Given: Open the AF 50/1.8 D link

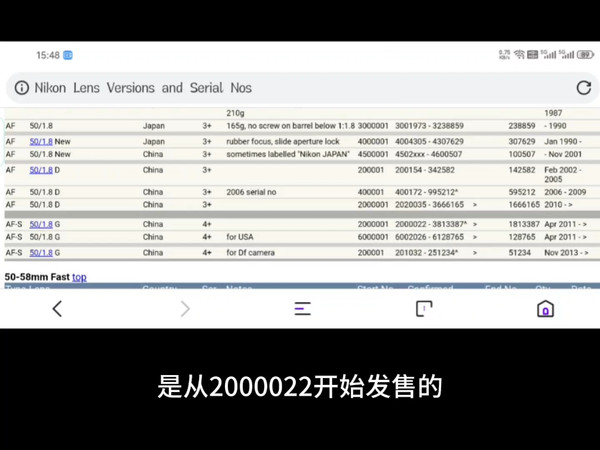Looking at the screenshot, I should [41, 170].
